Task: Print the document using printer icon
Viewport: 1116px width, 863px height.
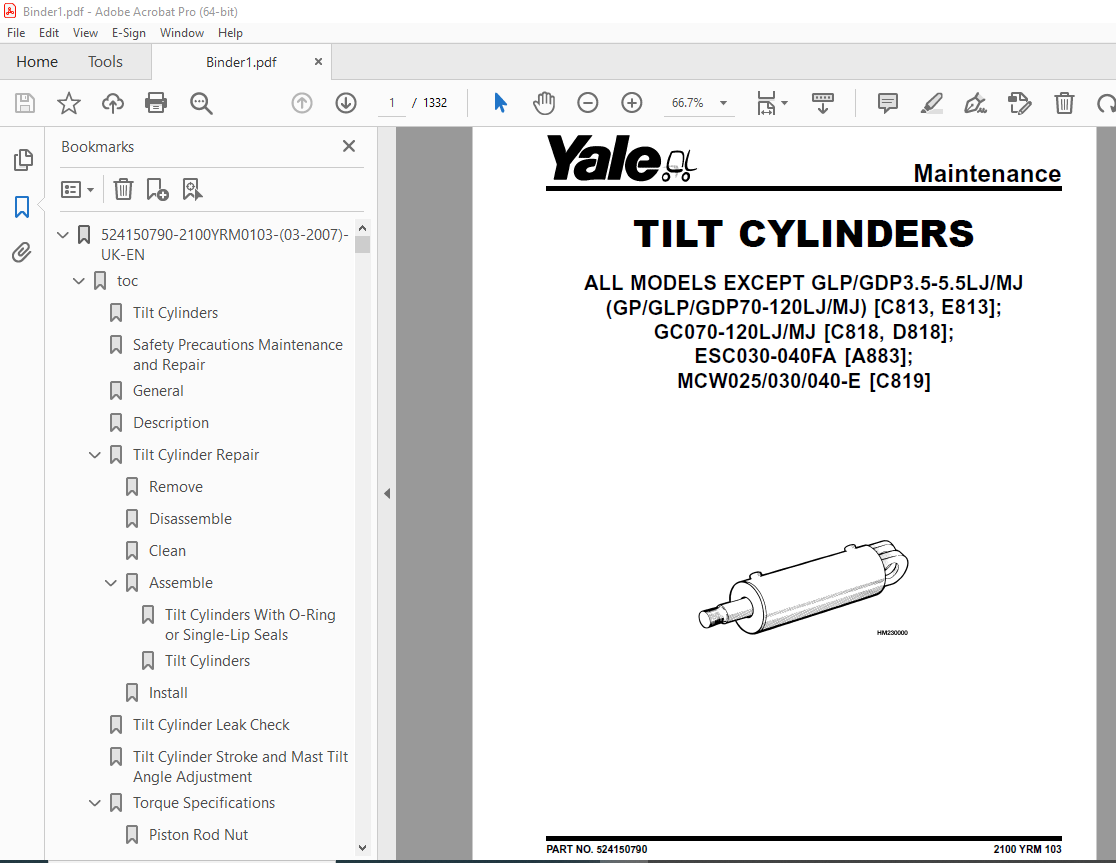Action: click(156, 103)
